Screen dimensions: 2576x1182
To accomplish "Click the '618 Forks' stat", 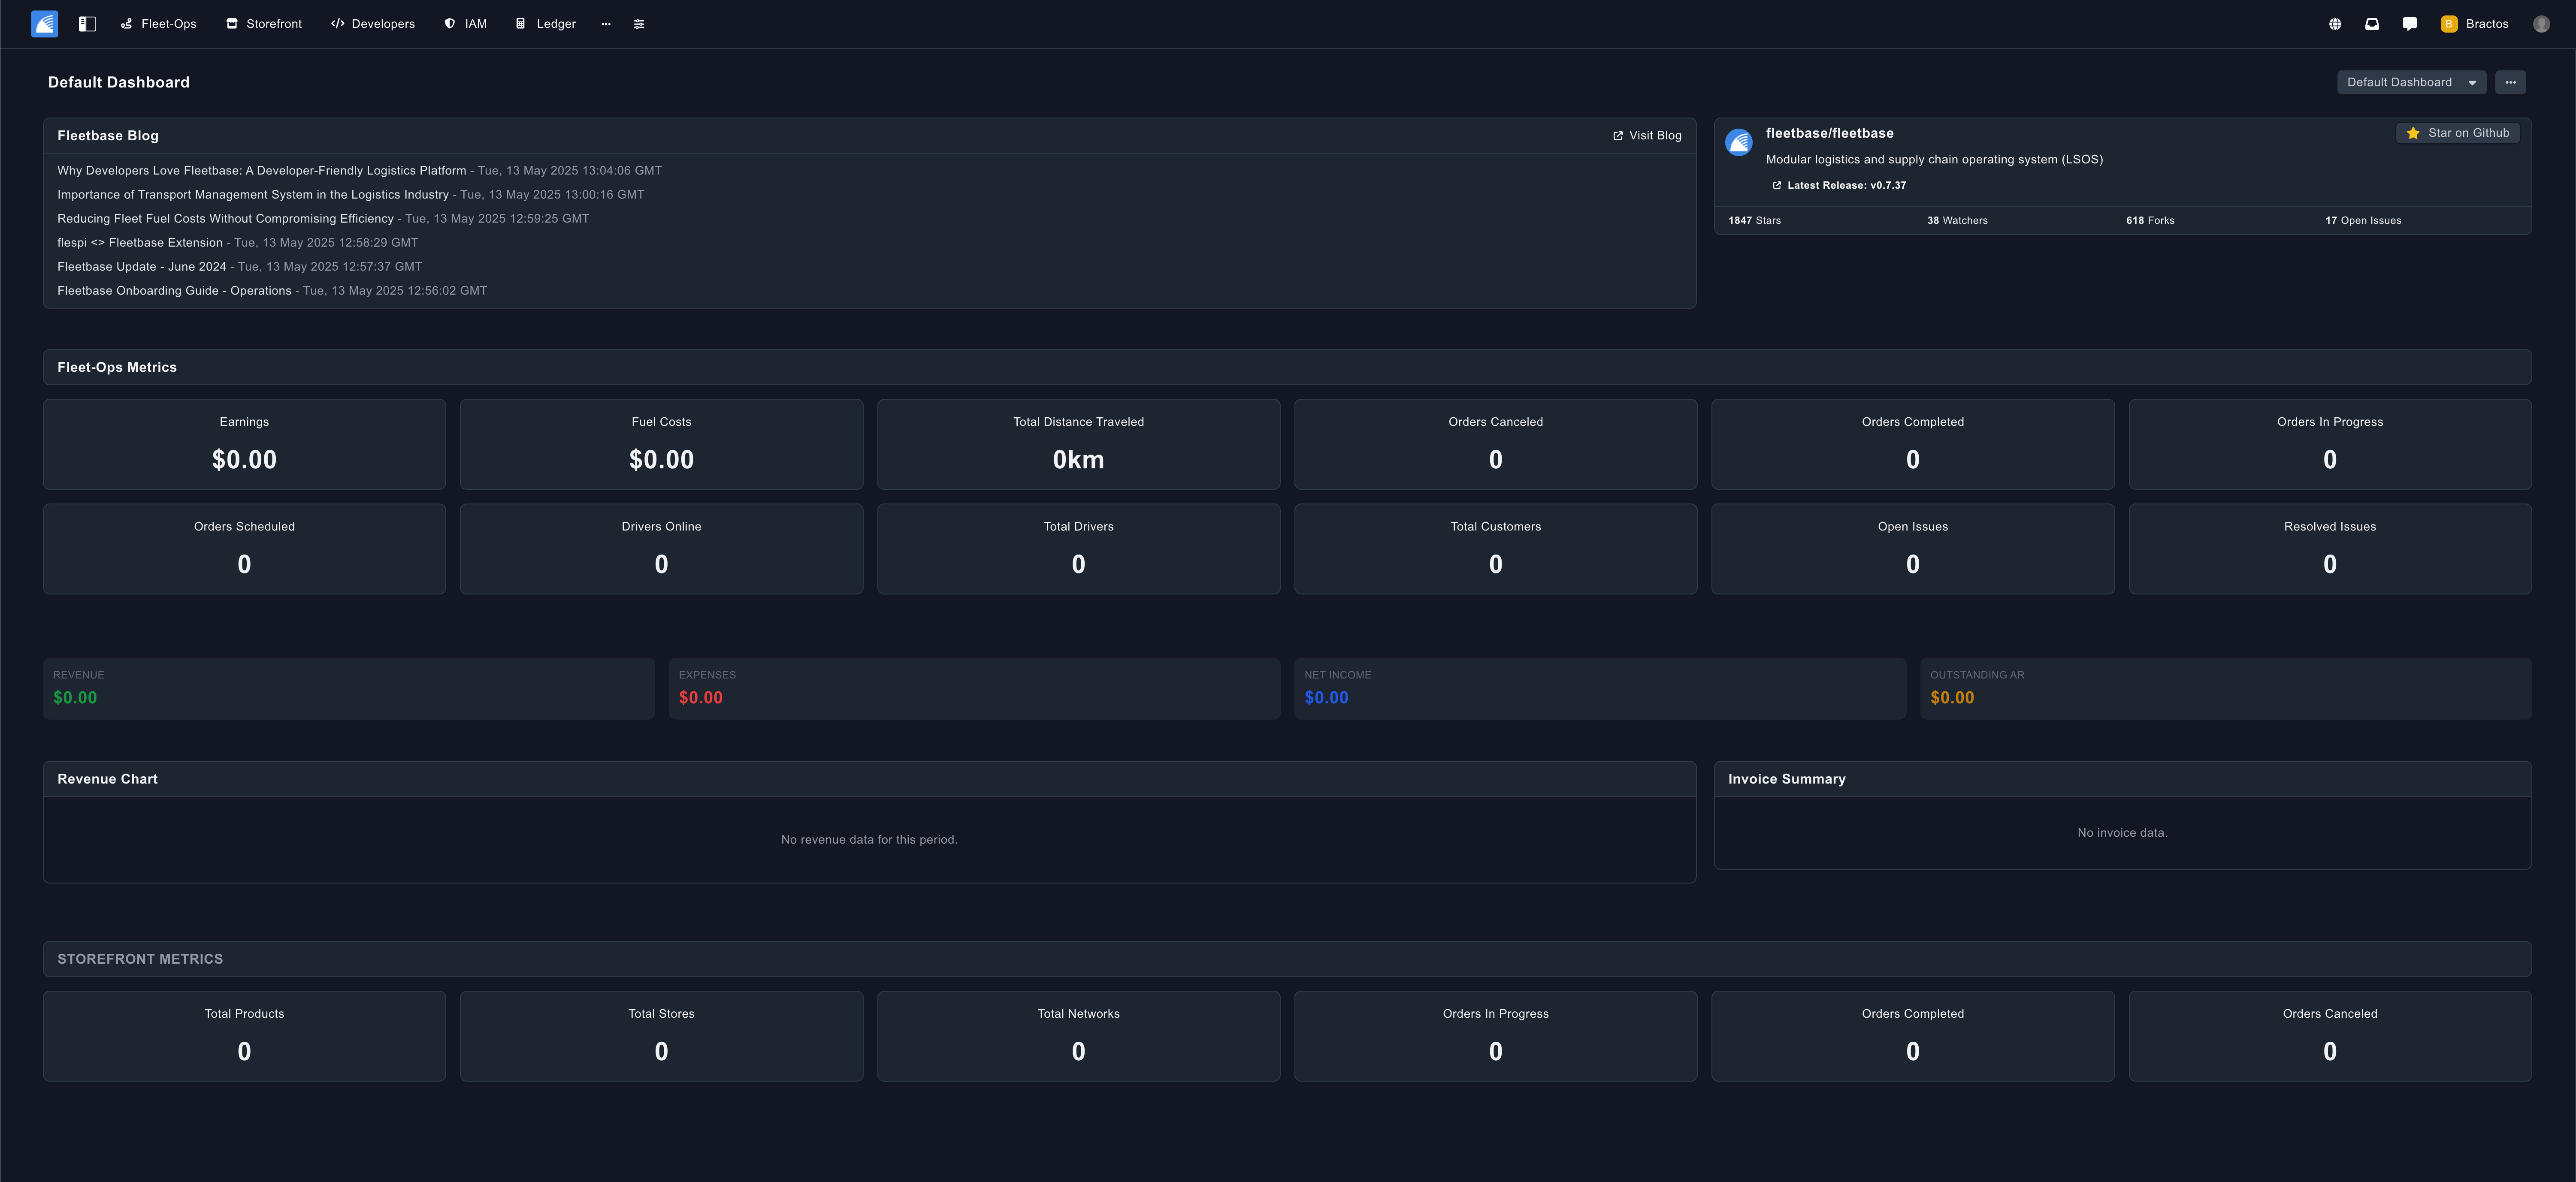I will (2150, 221).
